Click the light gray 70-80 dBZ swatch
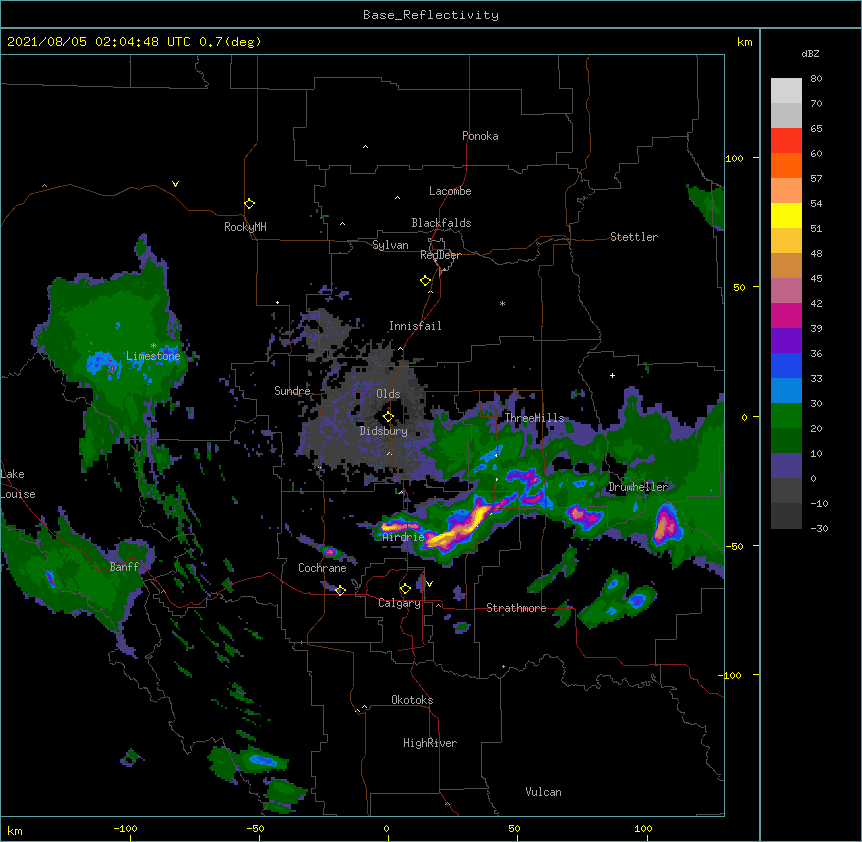 coord(786,90)
